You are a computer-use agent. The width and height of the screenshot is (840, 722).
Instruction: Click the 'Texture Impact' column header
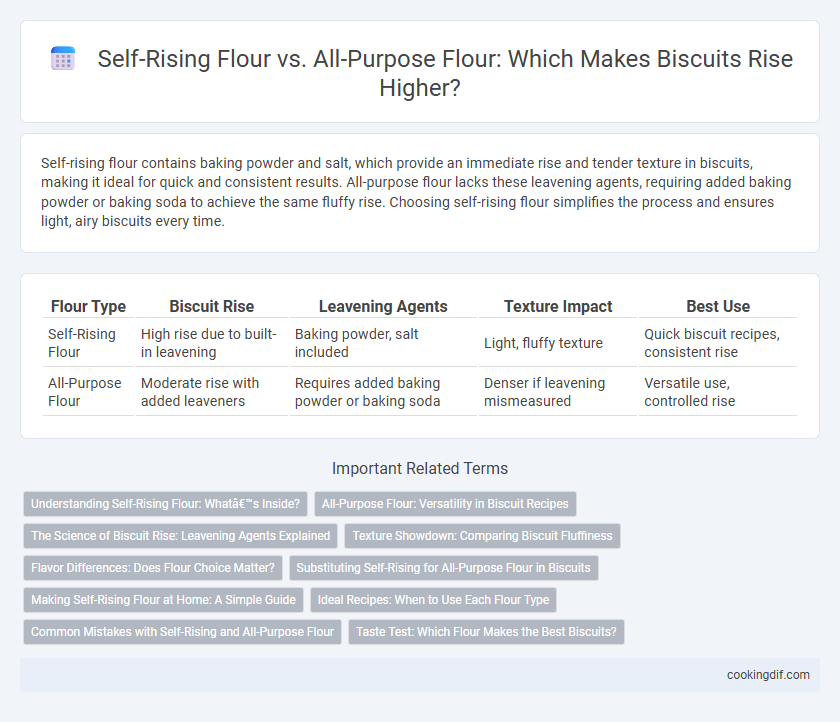(x=558, y=306)
